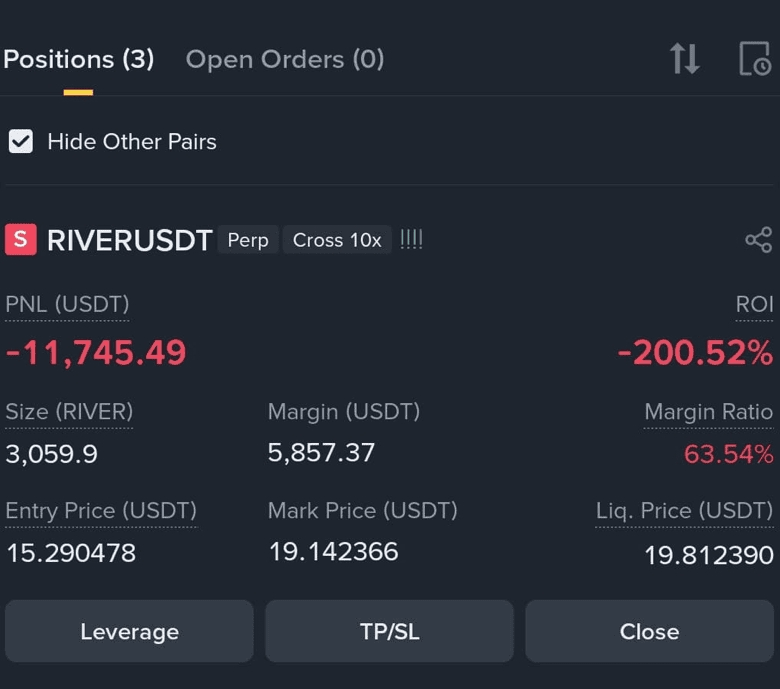Click the sort positions arrows icon
The height and width of the screenshot is (689, 780).
point(684,59)
